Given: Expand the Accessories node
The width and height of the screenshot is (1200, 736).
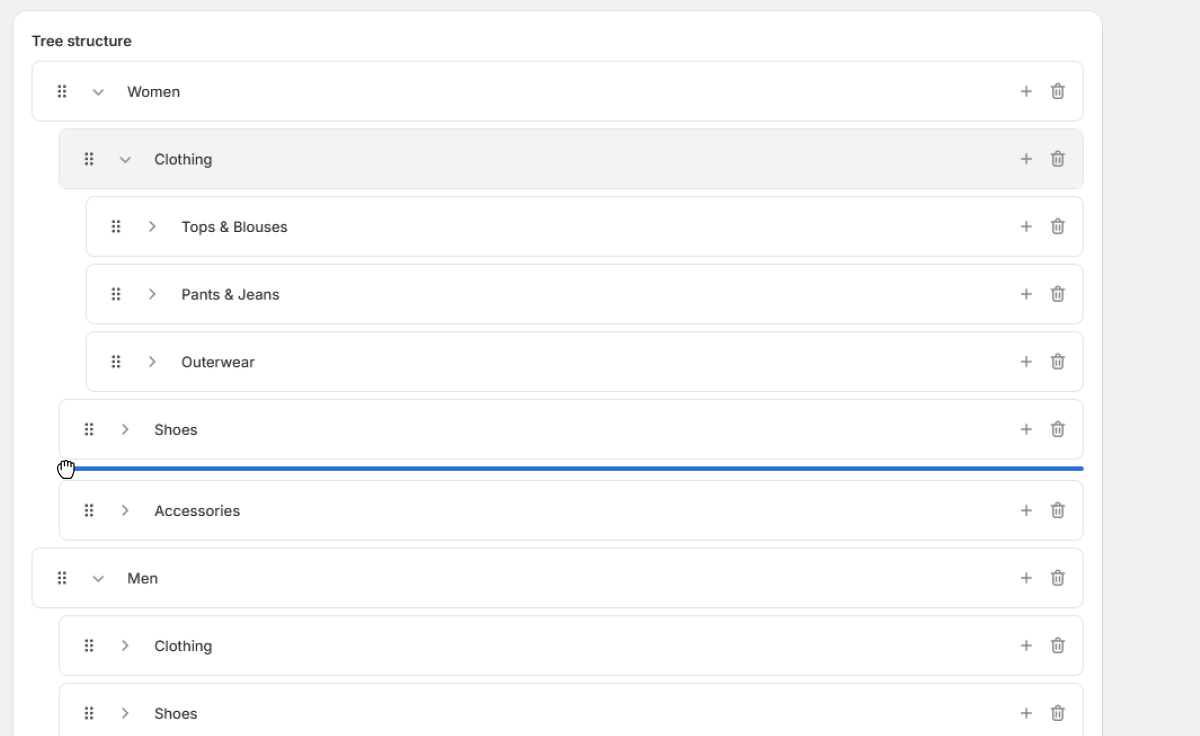Looking at the screenshot, I should point(125,511).
